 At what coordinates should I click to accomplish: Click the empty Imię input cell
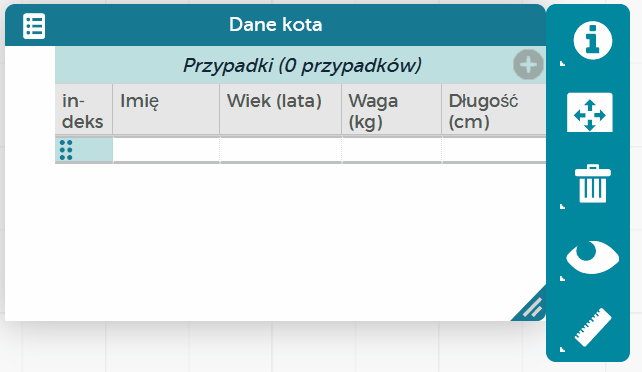click(x=166, y=150)
